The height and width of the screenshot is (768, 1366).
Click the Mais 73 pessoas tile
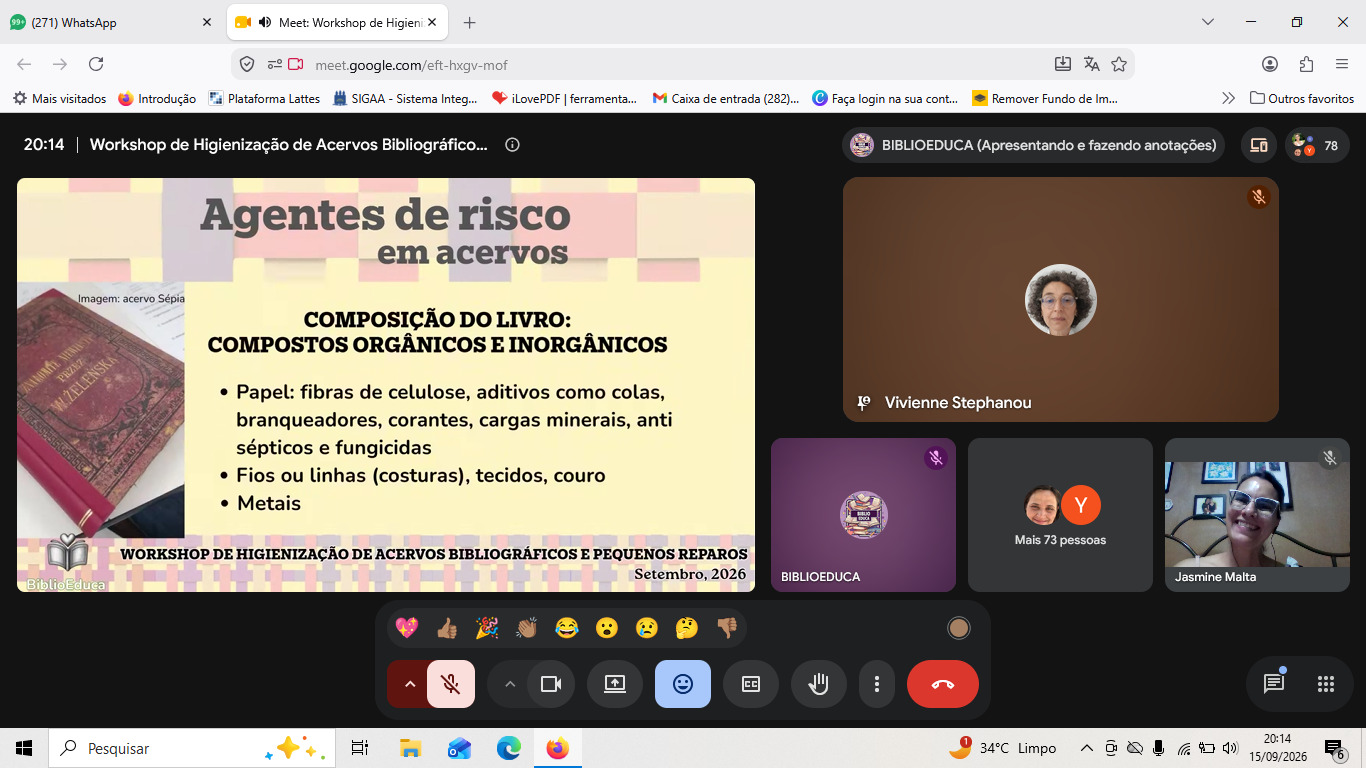pos(1060,515)
